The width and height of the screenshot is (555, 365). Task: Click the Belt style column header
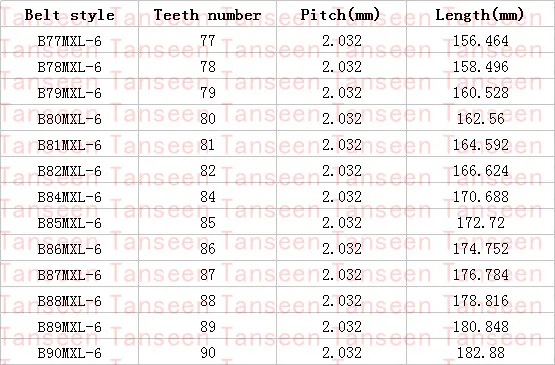[69, 15]
